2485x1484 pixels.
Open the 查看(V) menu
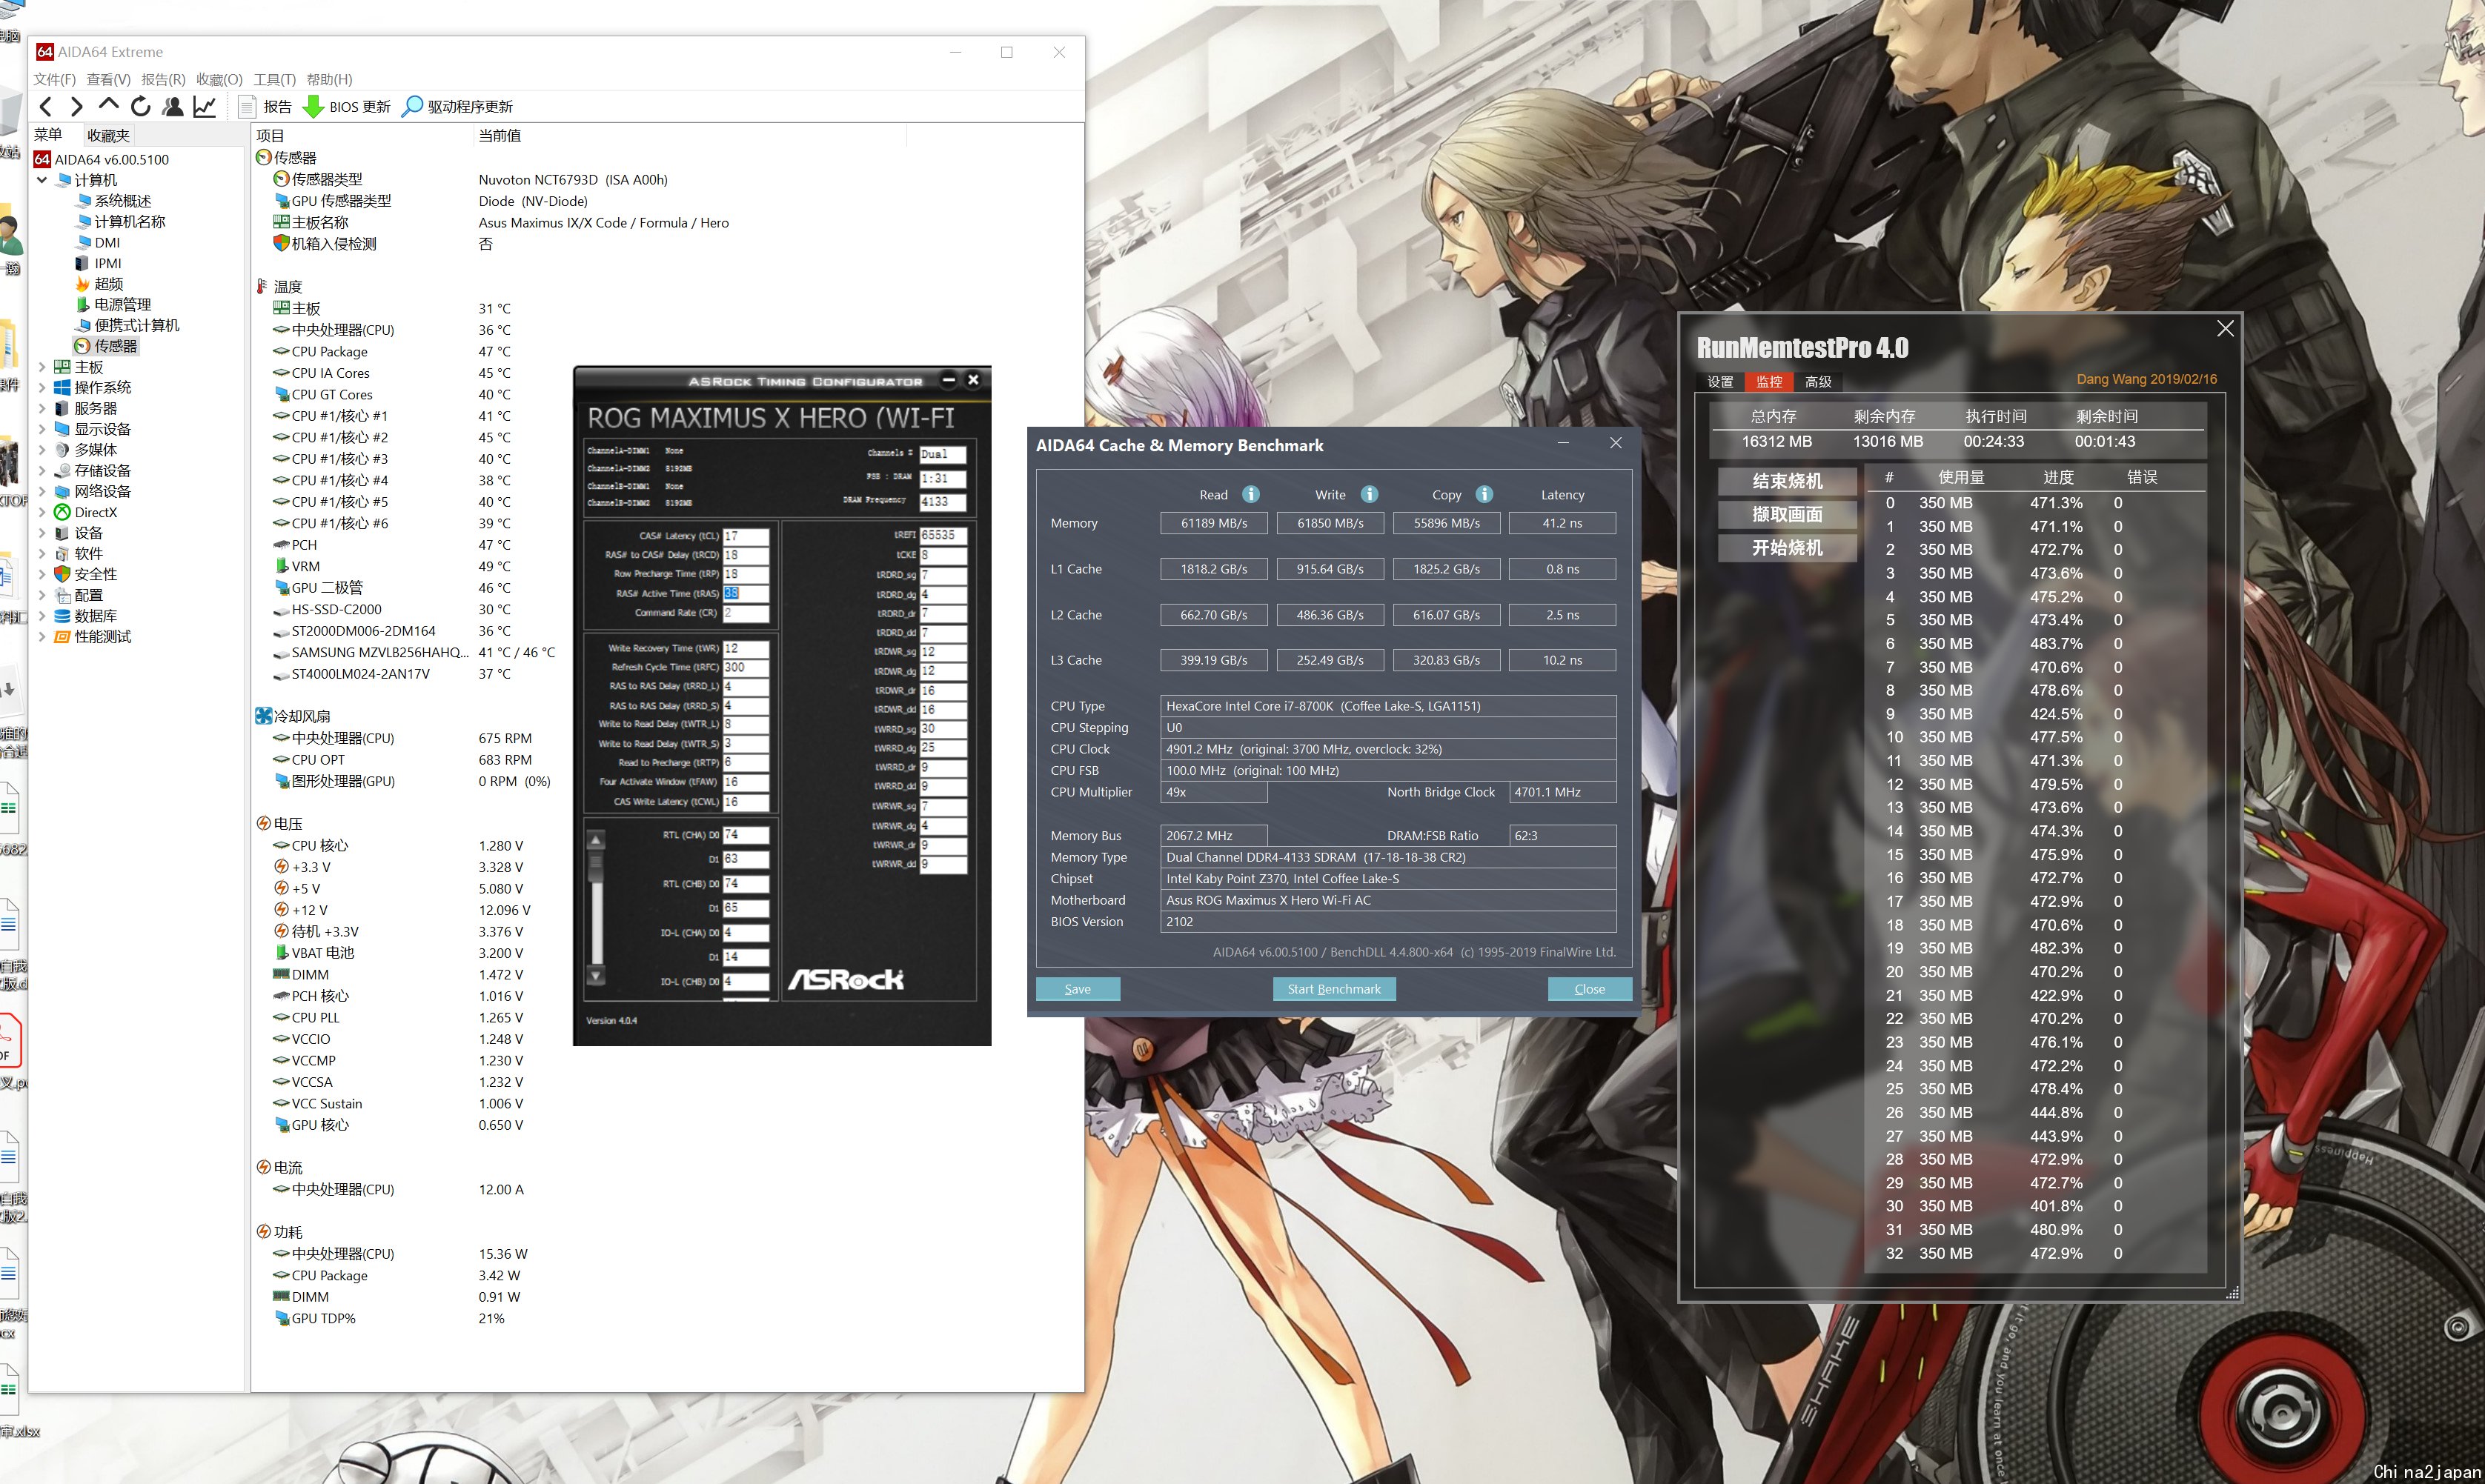tap(108, 79)
